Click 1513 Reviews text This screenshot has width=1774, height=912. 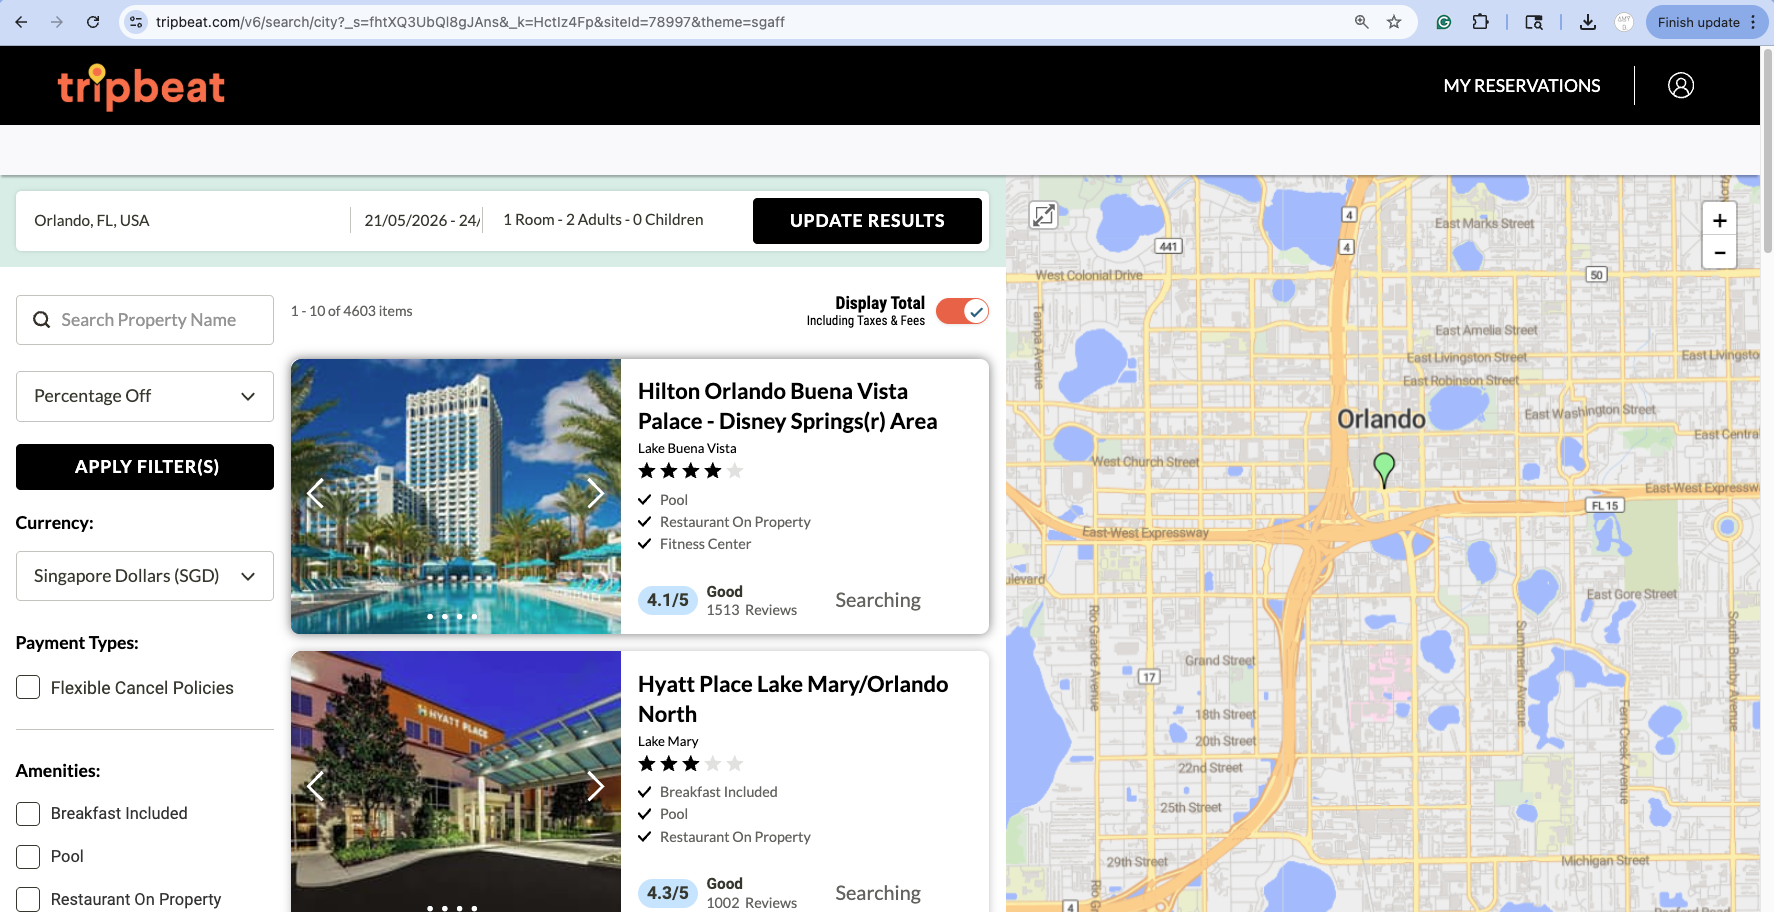[751, 610]
